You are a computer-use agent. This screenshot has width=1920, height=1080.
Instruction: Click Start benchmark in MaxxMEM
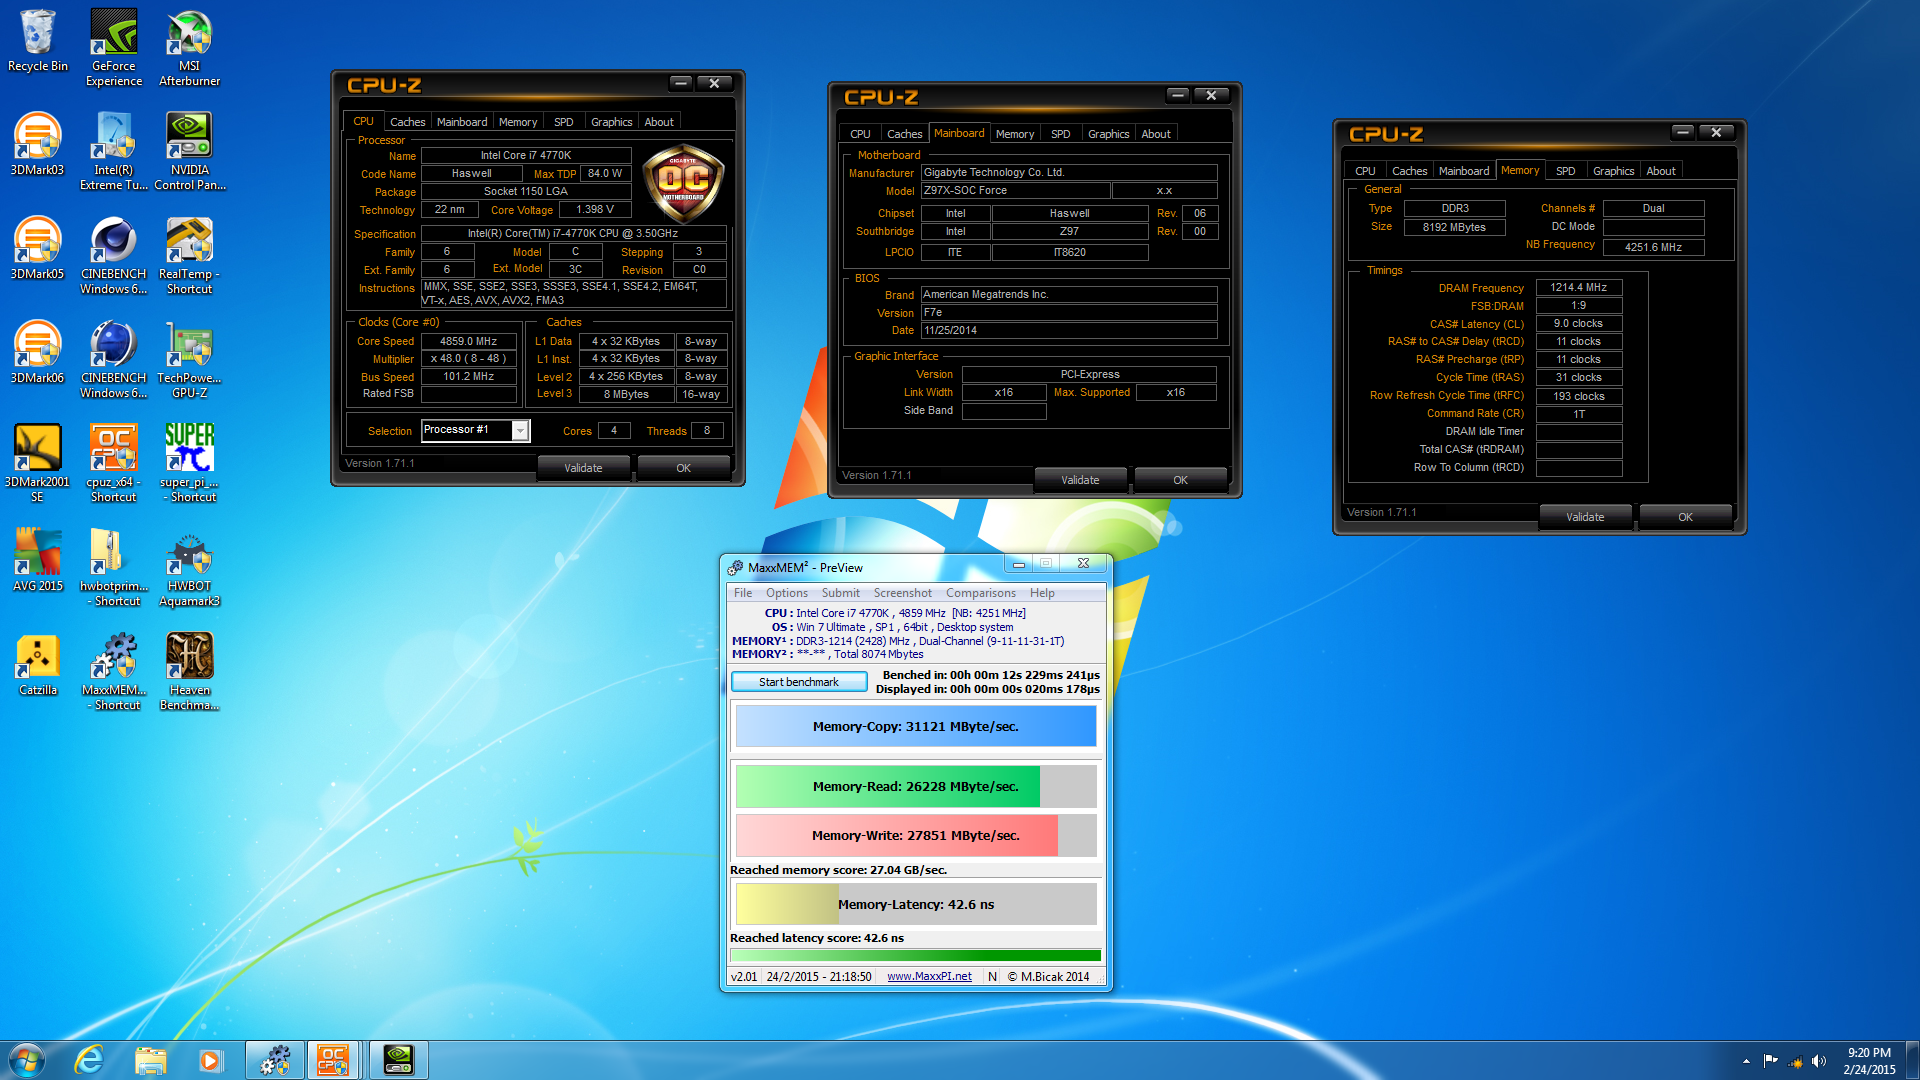[799, 682]
